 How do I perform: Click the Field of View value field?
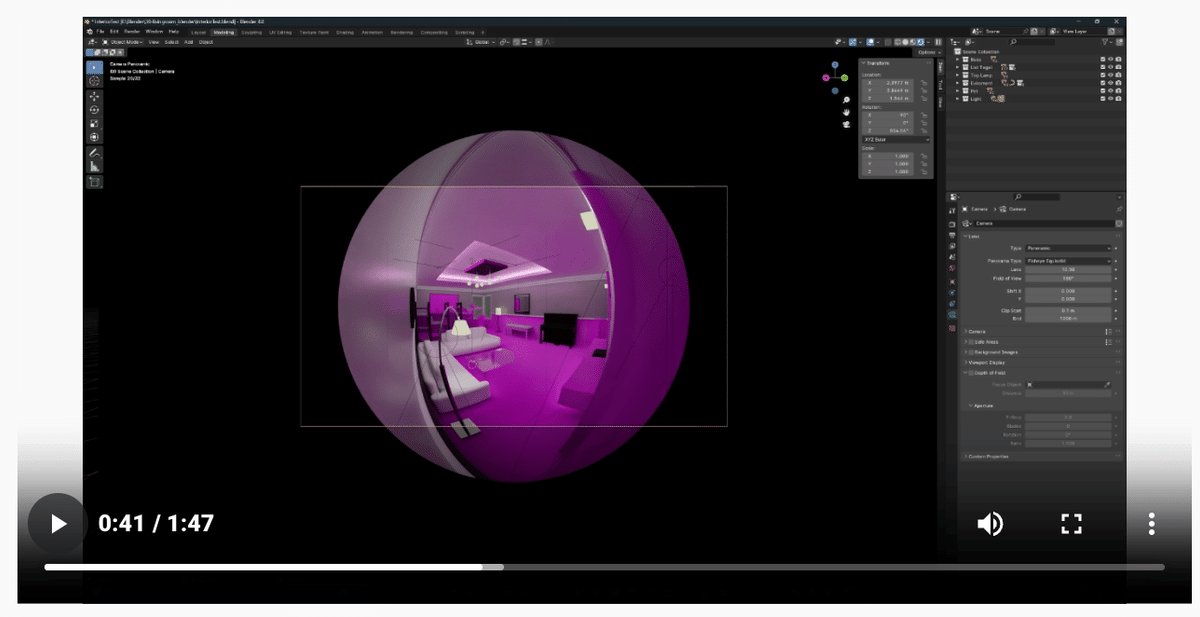1068,278
